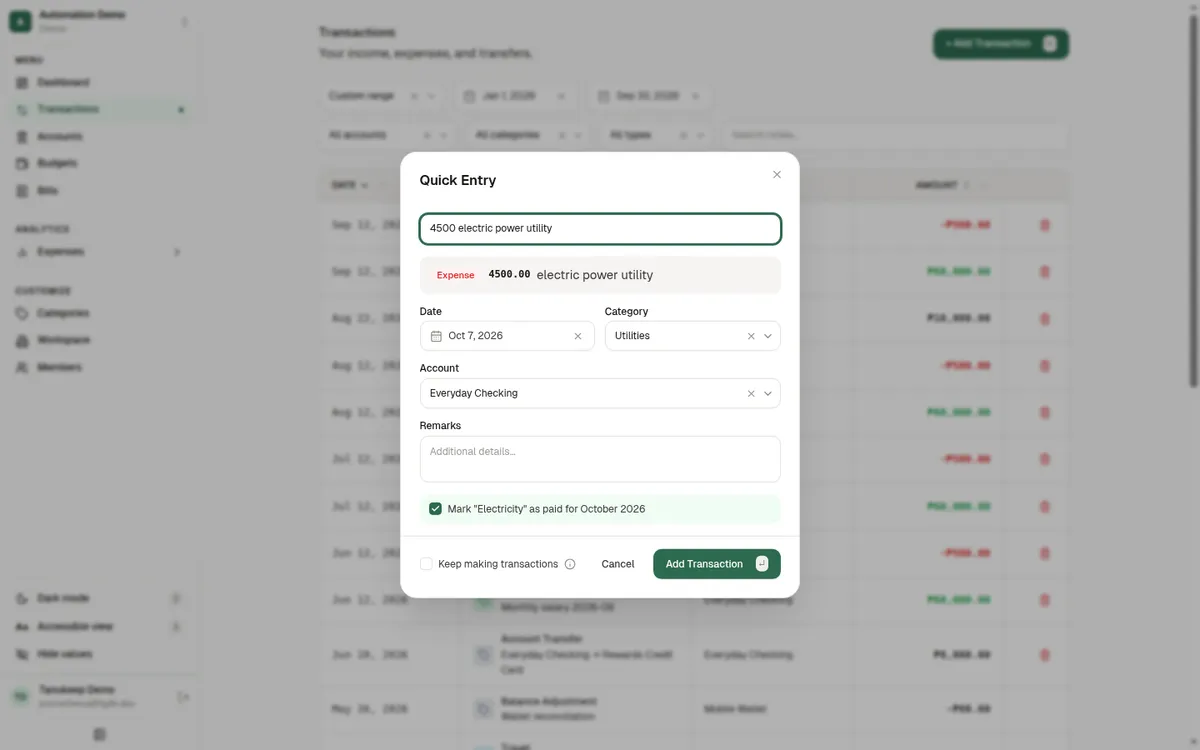Image resolution: width=1200 pixels, height=750 pixels.
Task: Open the All accounts filter dropdown
Action: pyautogui.click(x=388, y=135)
